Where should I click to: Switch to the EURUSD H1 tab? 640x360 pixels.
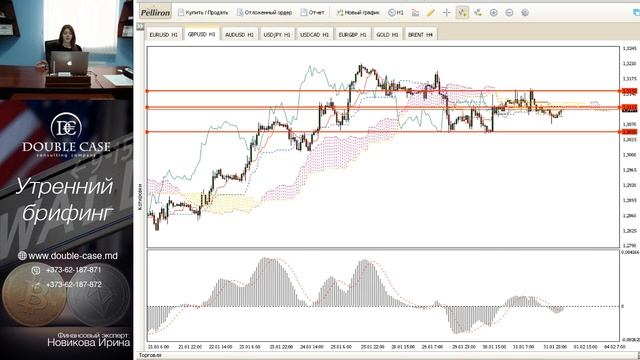pos(163,35)
